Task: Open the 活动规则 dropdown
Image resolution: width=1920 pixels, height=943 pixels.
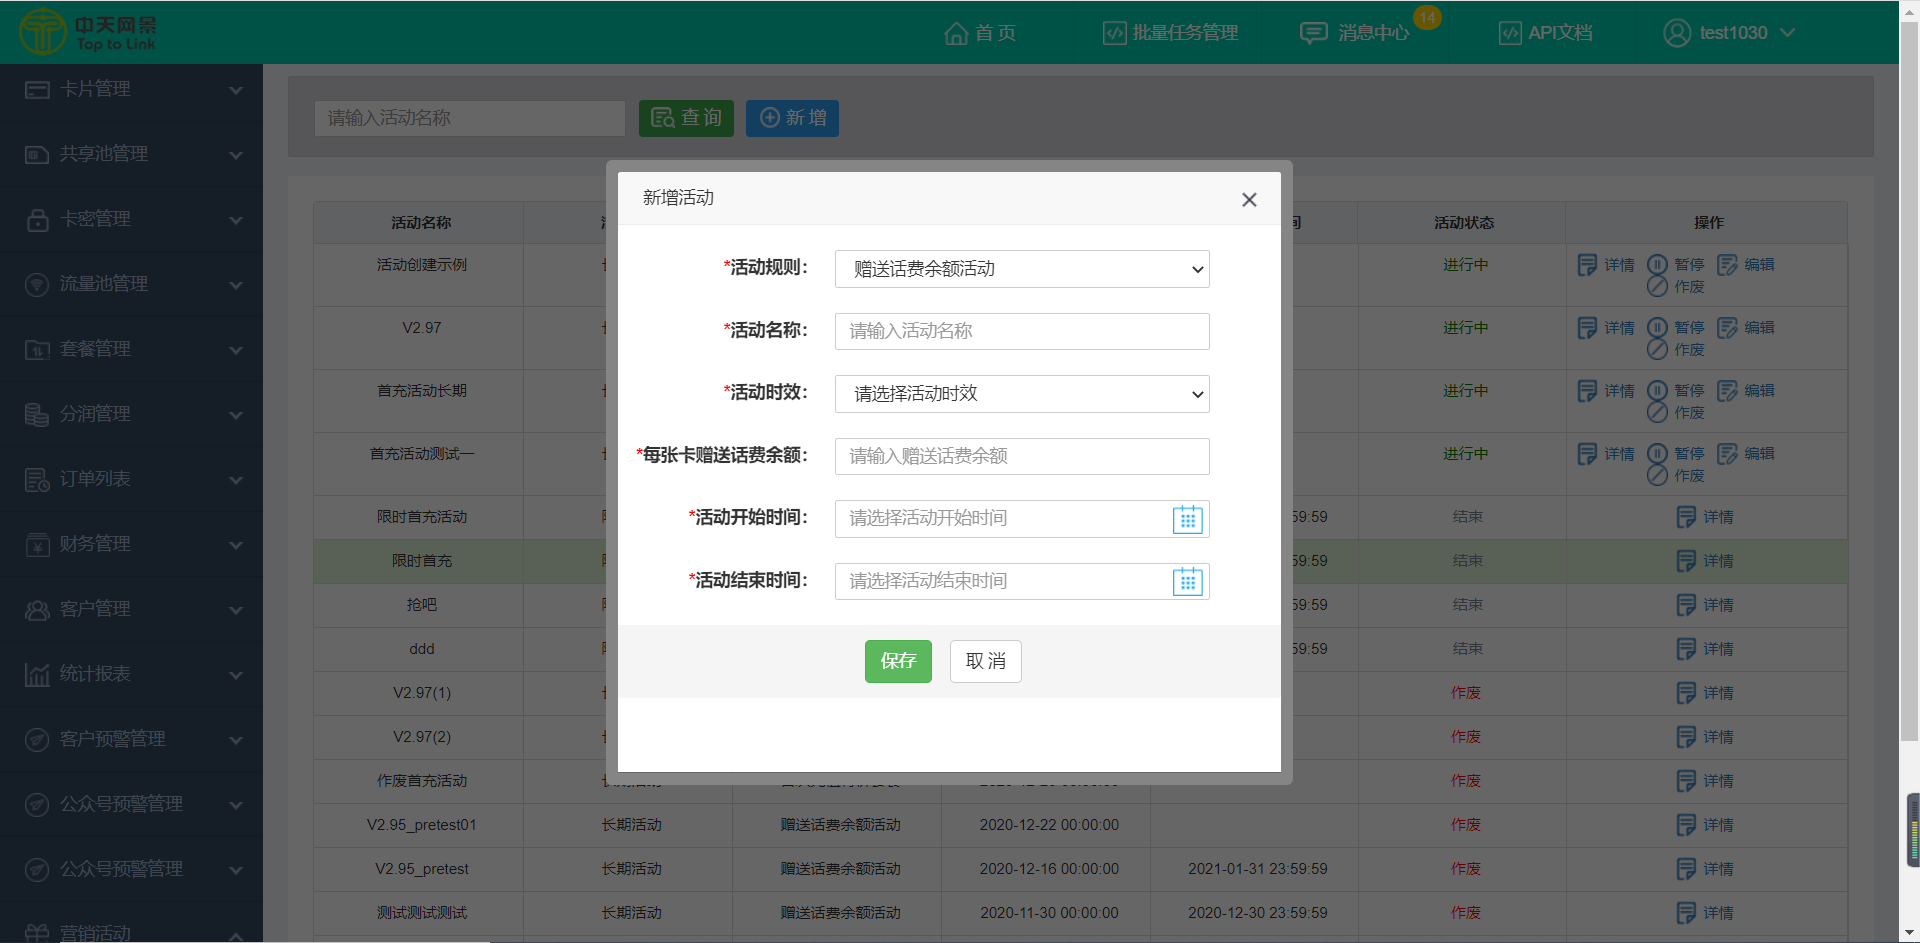Action: point(1022,269)
